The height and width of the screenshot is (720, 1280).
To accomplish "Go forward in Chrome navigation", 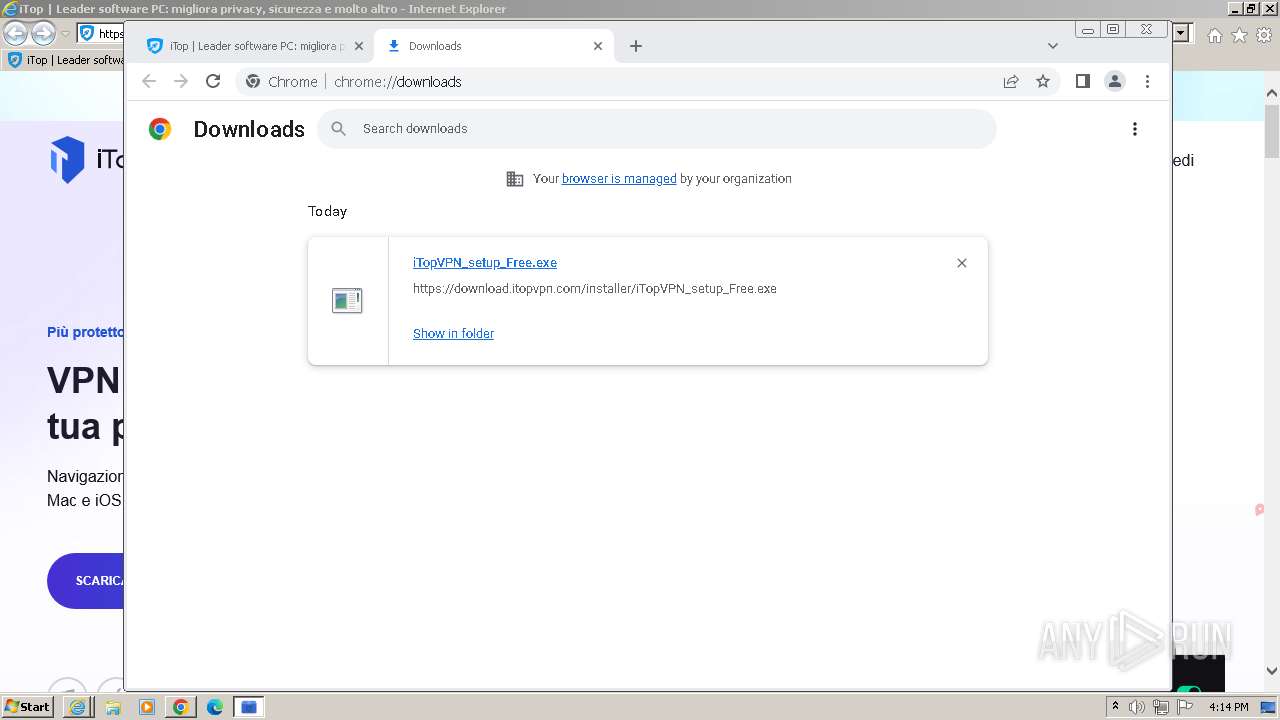I will tap(181, 82).
